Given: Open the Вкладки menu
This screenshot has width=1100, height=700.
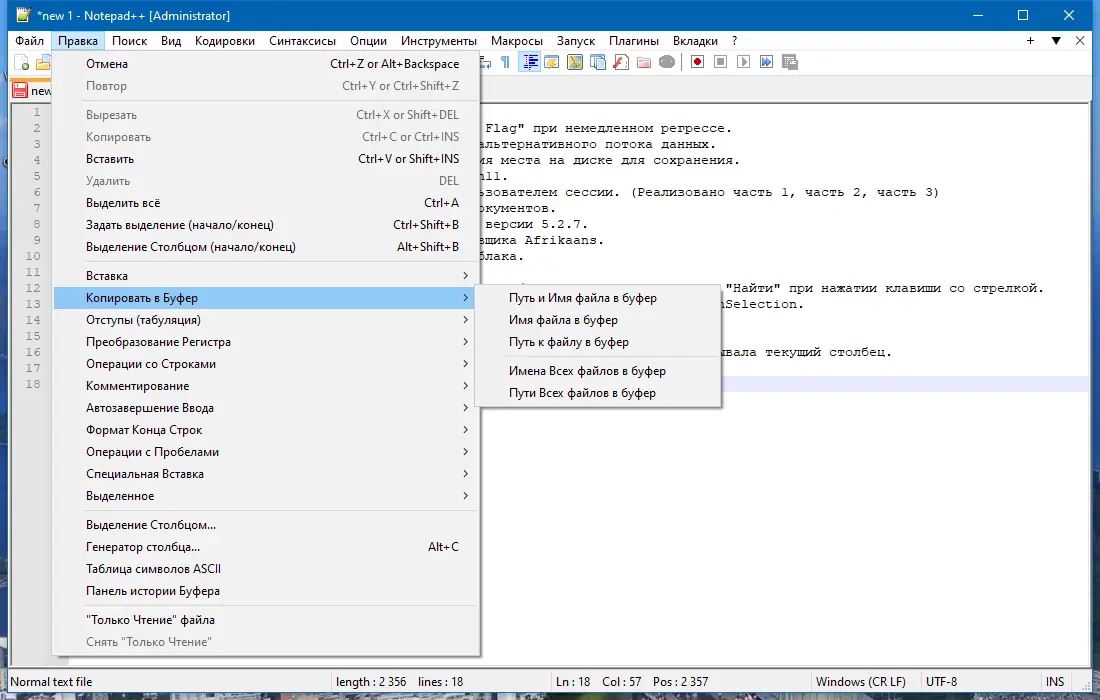Looking at the screenshot, I should 695,41.
